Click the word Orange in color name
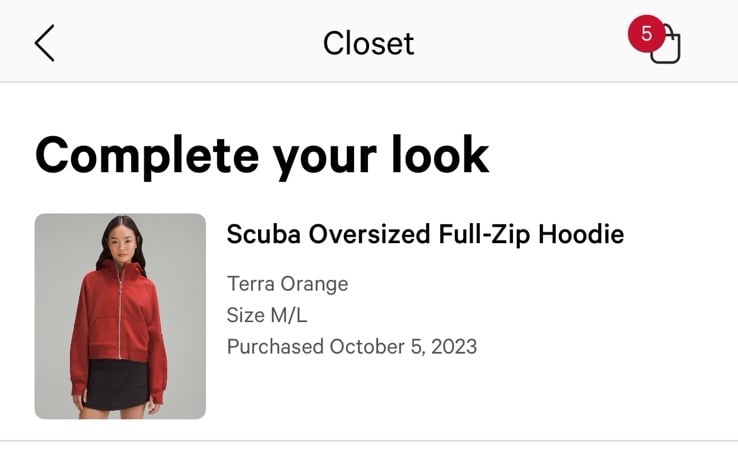Viewport: 738px width, 458px height. [314, 284]
